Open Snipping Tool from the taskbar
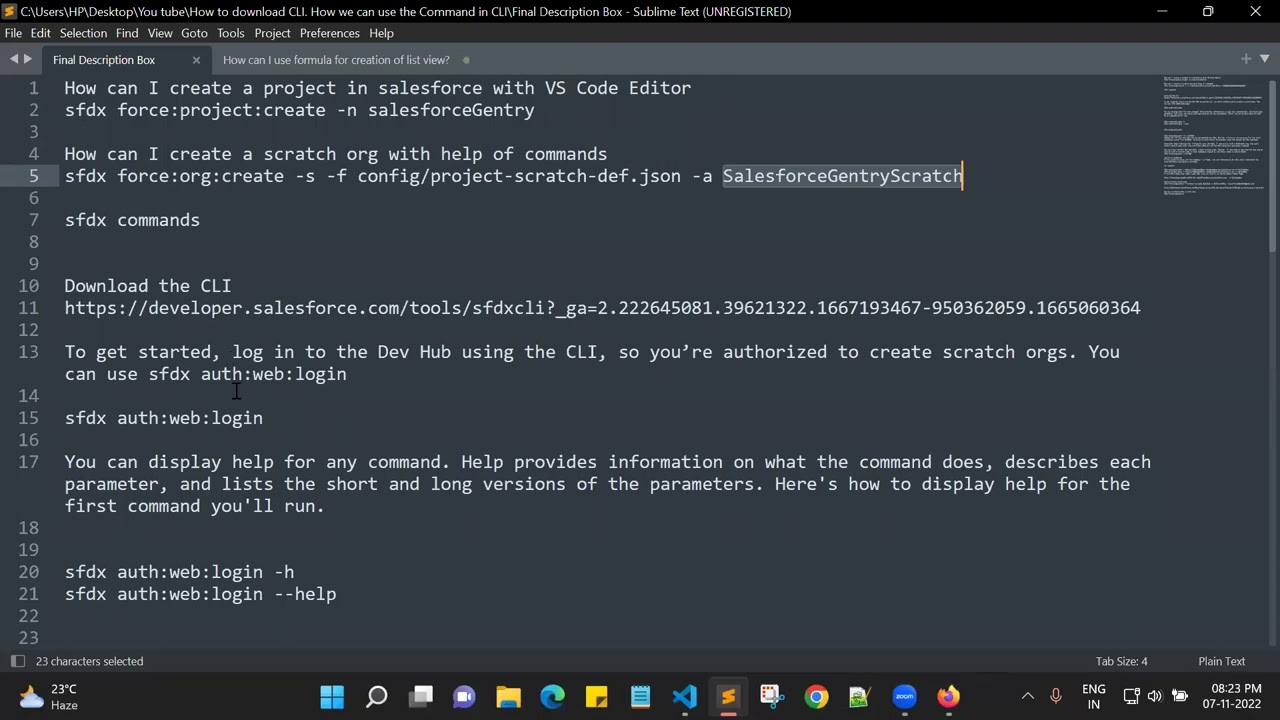 tap(772, 696)
